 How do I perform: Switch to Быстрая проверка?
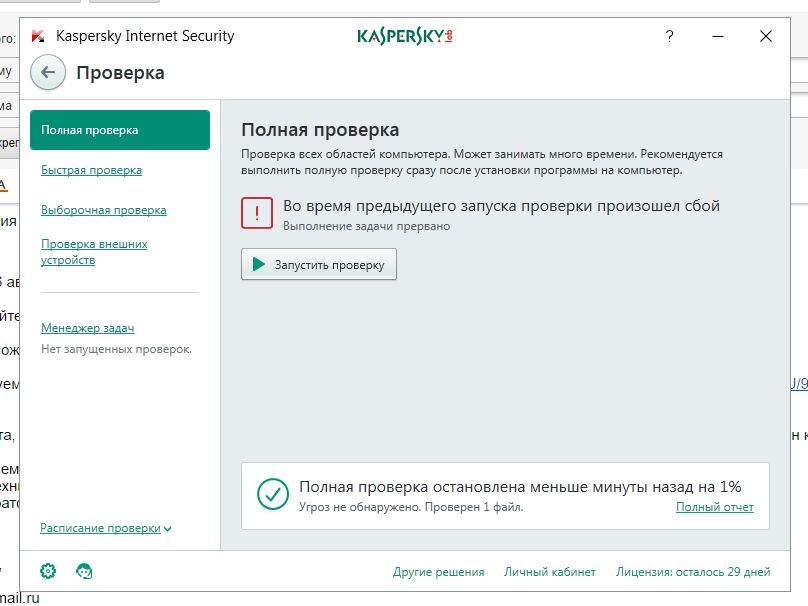[91, 170]
